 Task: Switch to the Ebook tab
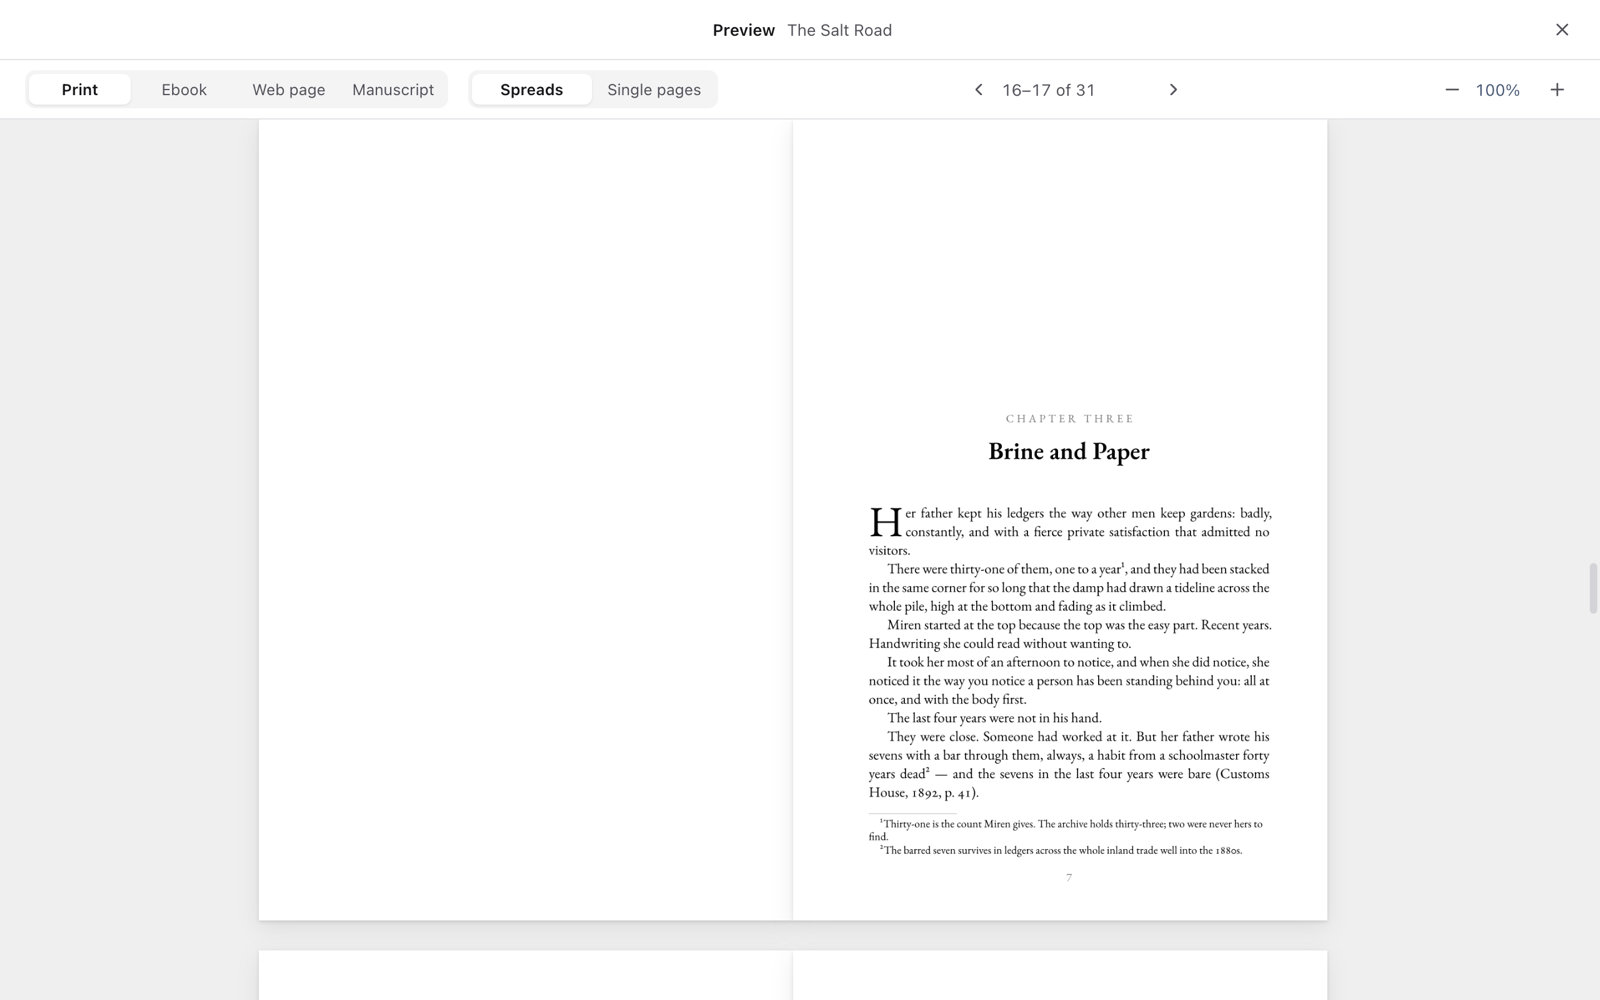coord(184,90)
